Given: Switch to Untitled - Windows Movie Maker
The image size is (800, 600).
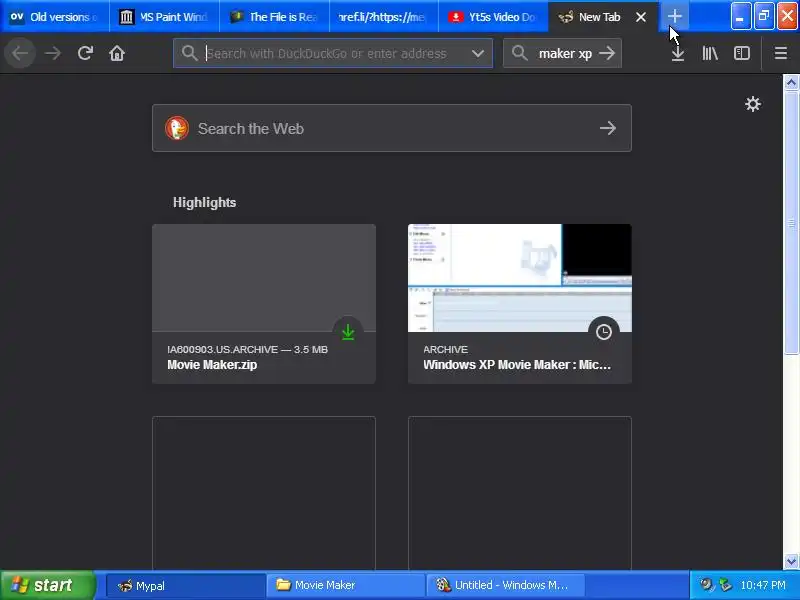Looking at the screenshot, I should coord(506,585).
